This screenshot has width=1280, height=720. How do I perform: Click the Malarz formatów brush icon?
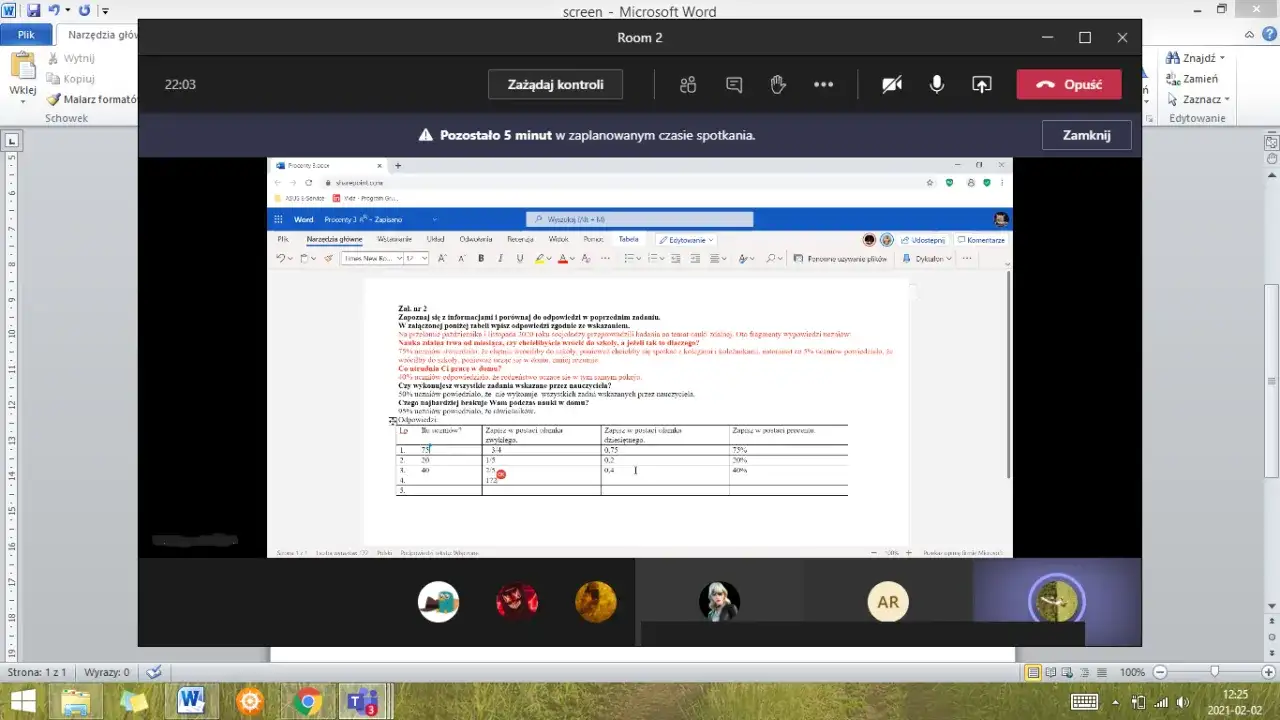54,99
